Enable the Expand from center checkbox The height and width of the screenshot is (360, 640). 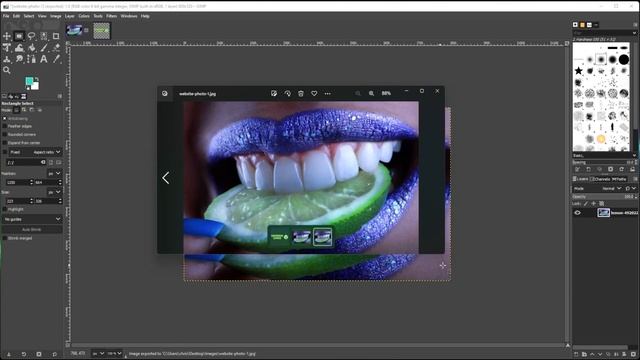(x=5, y=143)
